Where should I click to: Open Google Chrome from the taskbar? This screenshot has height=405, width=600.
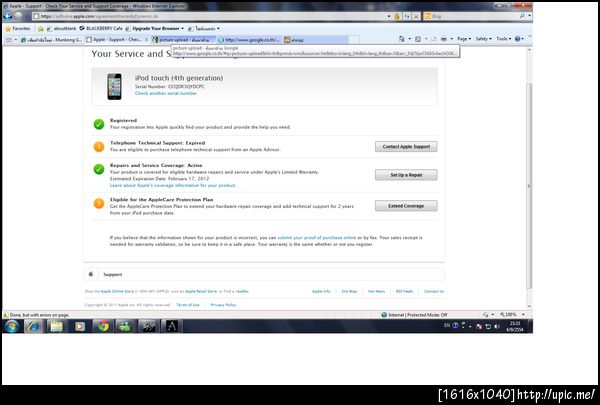point(103,326)
